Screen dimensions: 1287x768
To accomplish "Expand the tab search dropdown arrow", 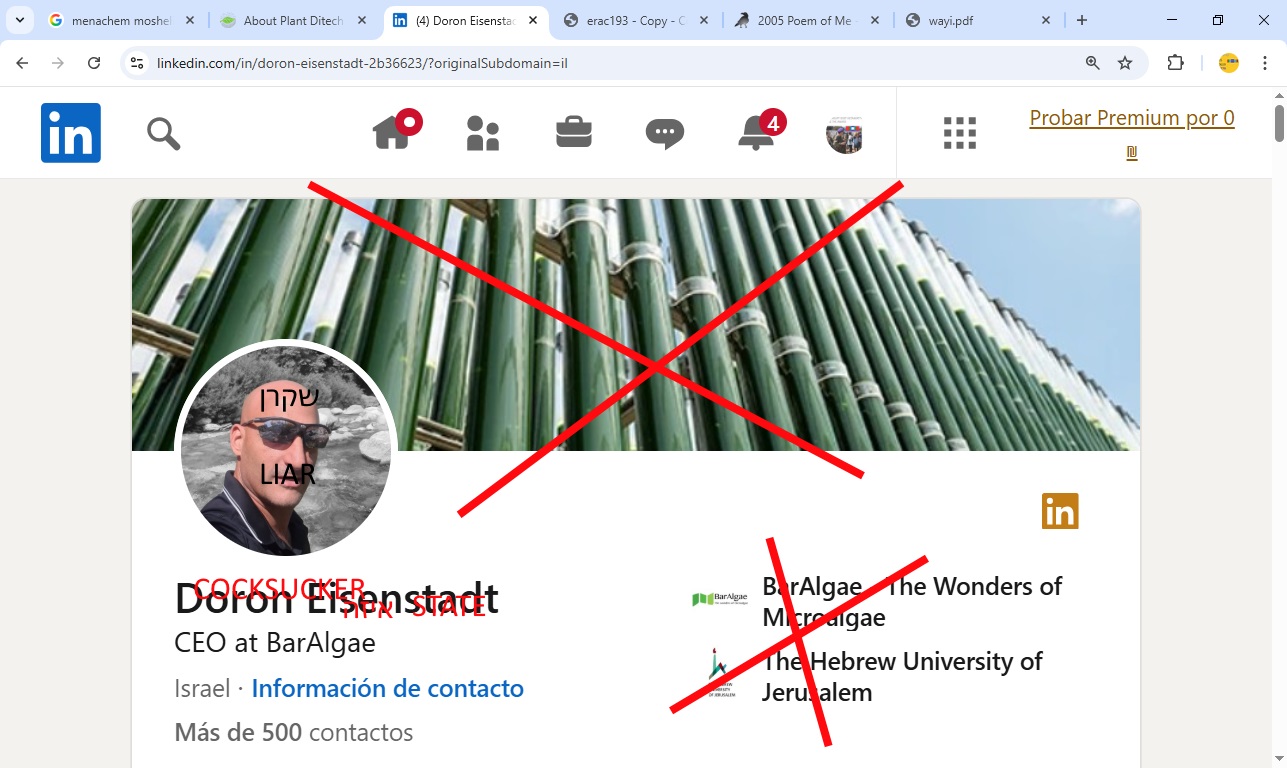I will point(19,20).
